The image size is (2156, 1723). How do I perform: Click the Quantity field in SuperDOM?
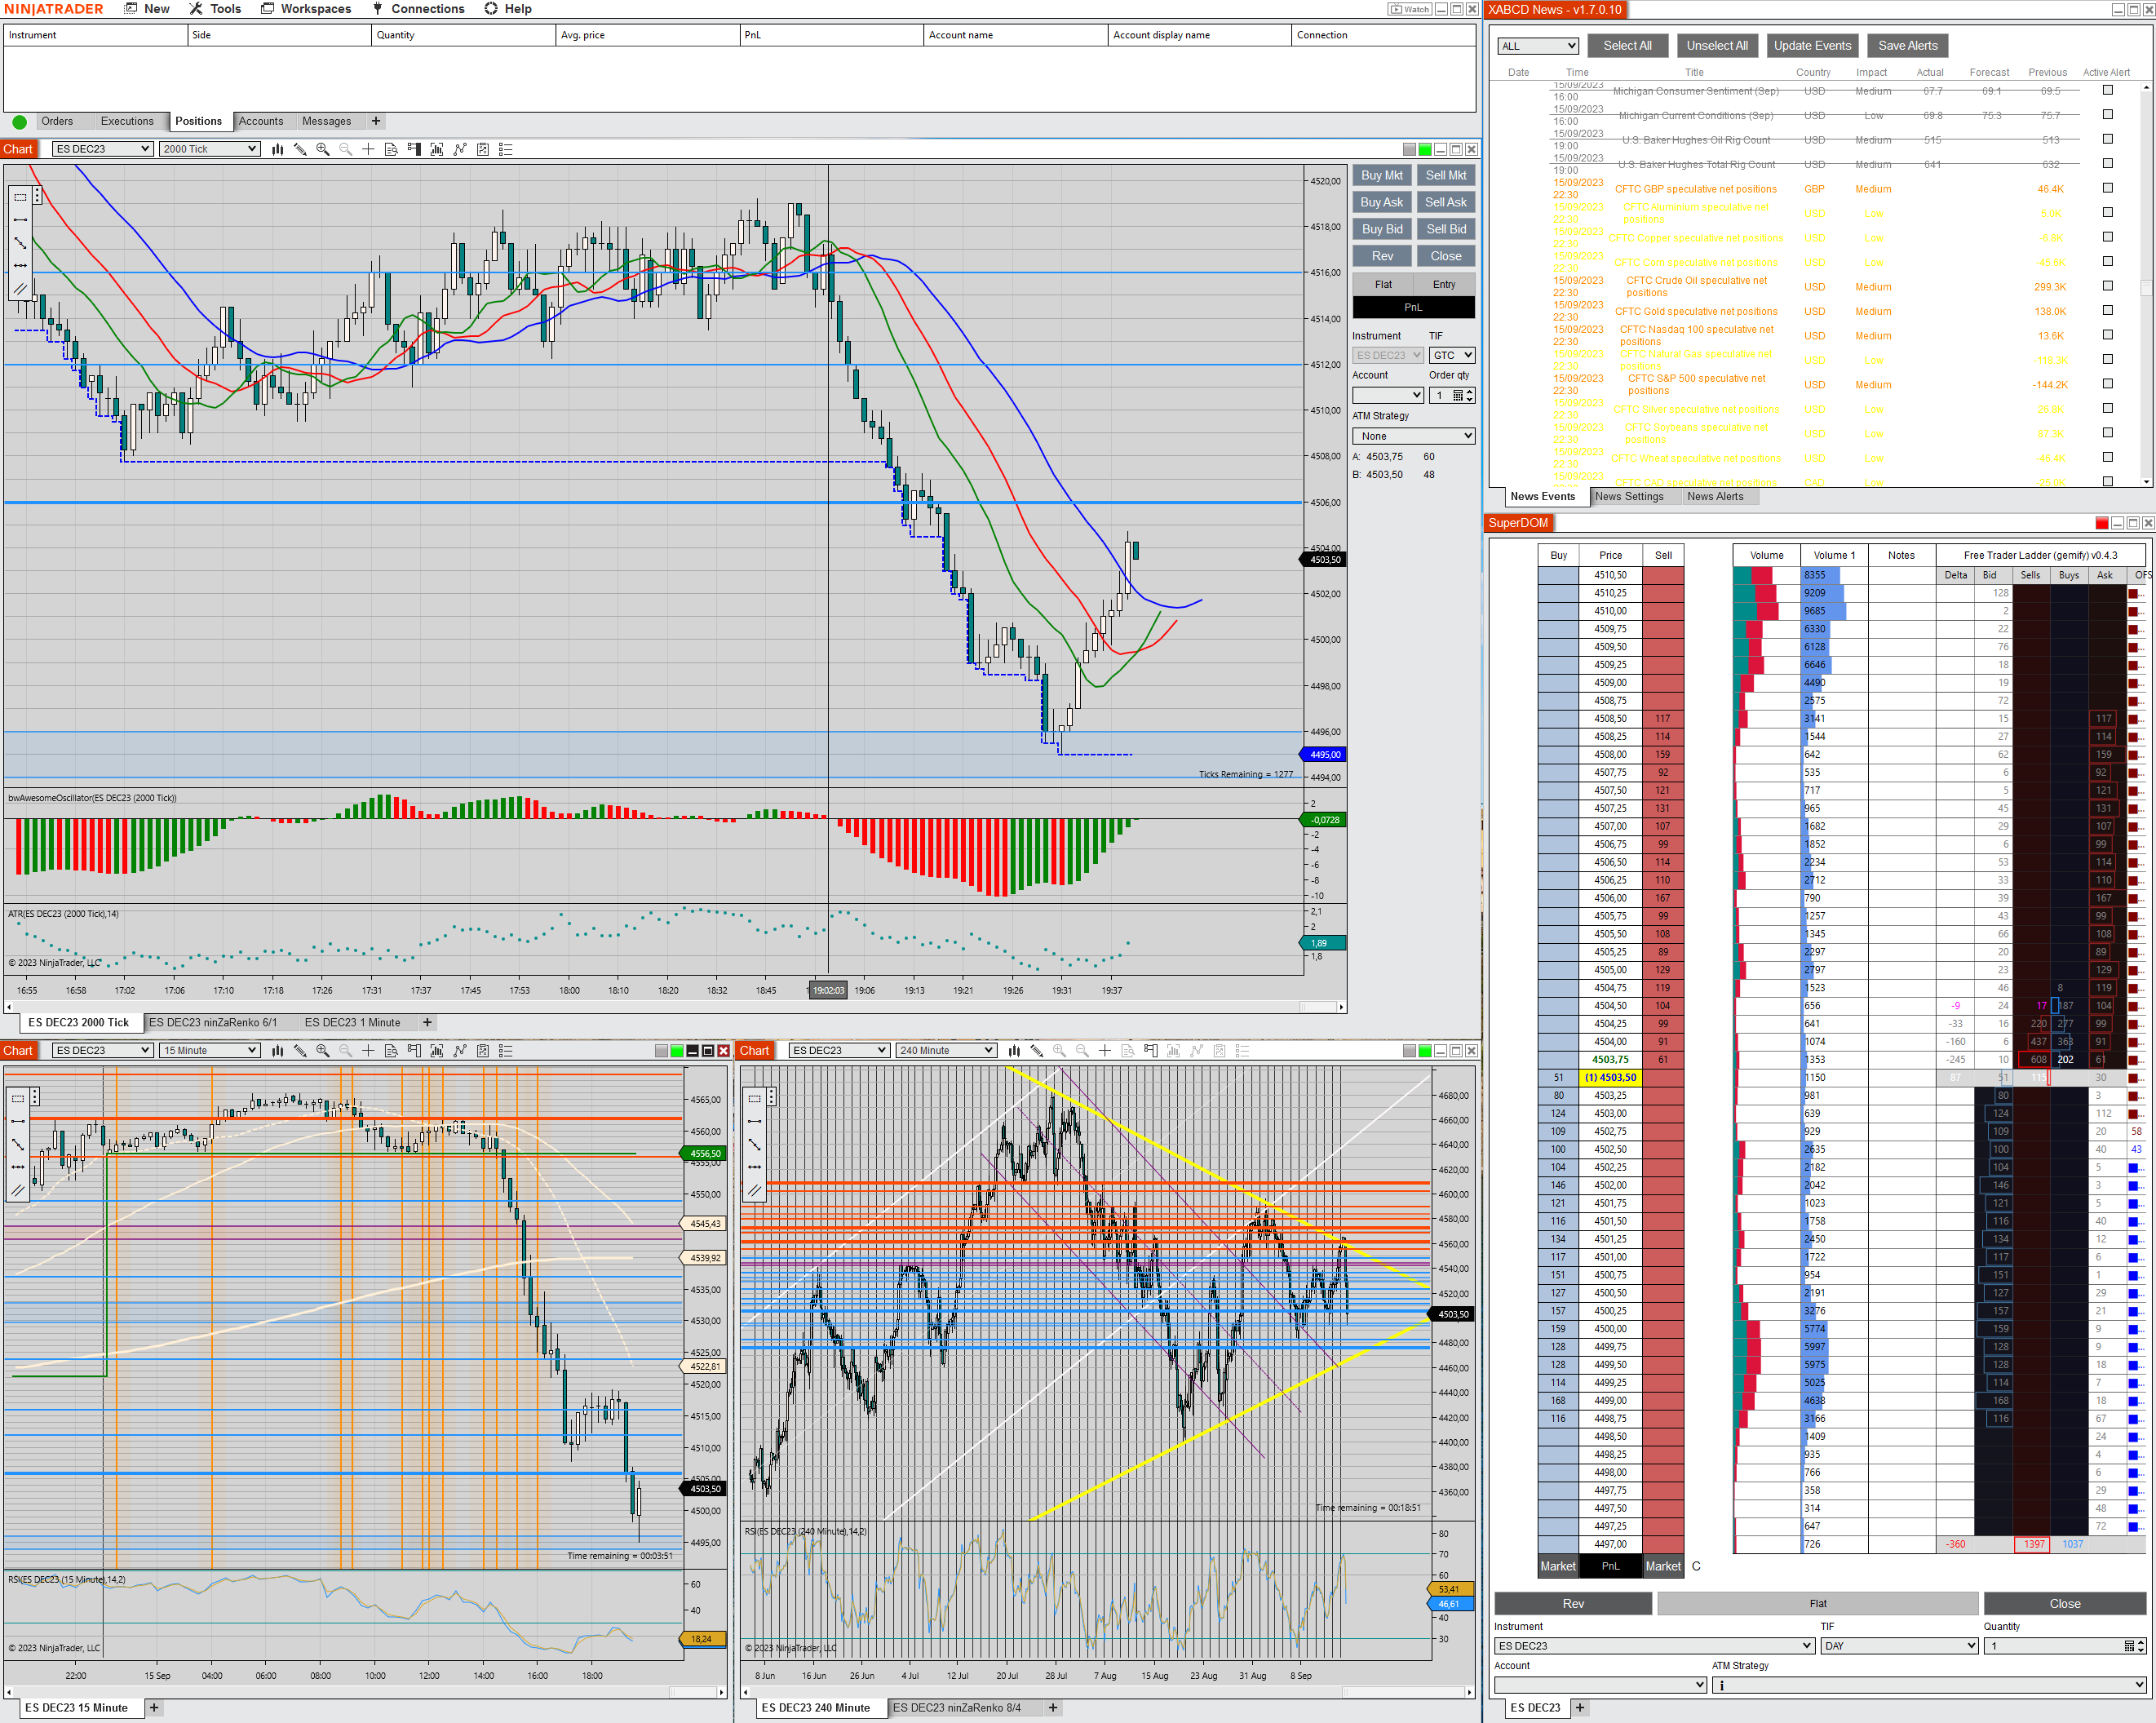pos(2065,1646)
